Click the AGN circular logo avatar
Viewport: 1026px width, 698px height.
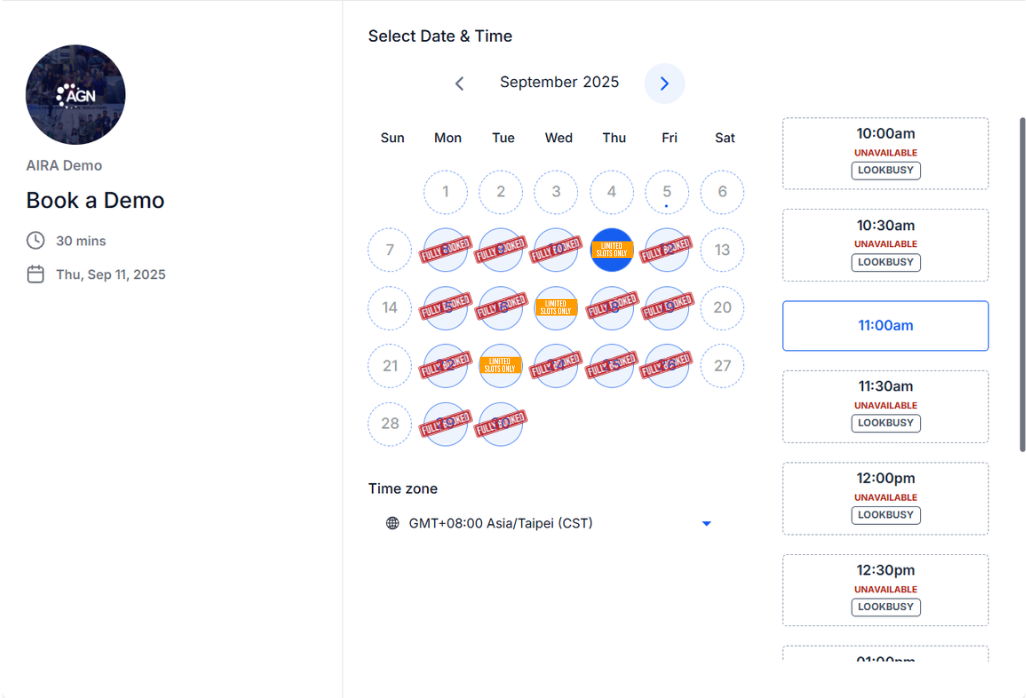75,95
